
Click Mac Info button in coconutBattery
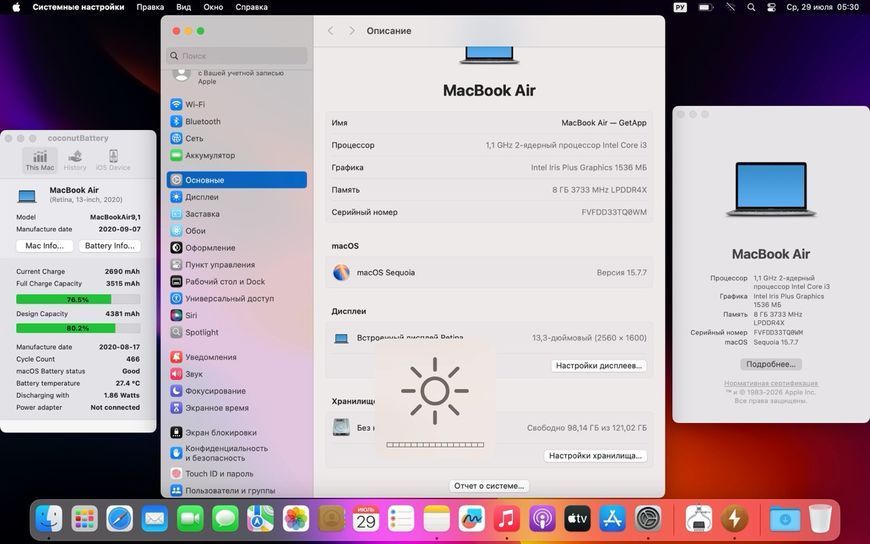tap(44, 246)
